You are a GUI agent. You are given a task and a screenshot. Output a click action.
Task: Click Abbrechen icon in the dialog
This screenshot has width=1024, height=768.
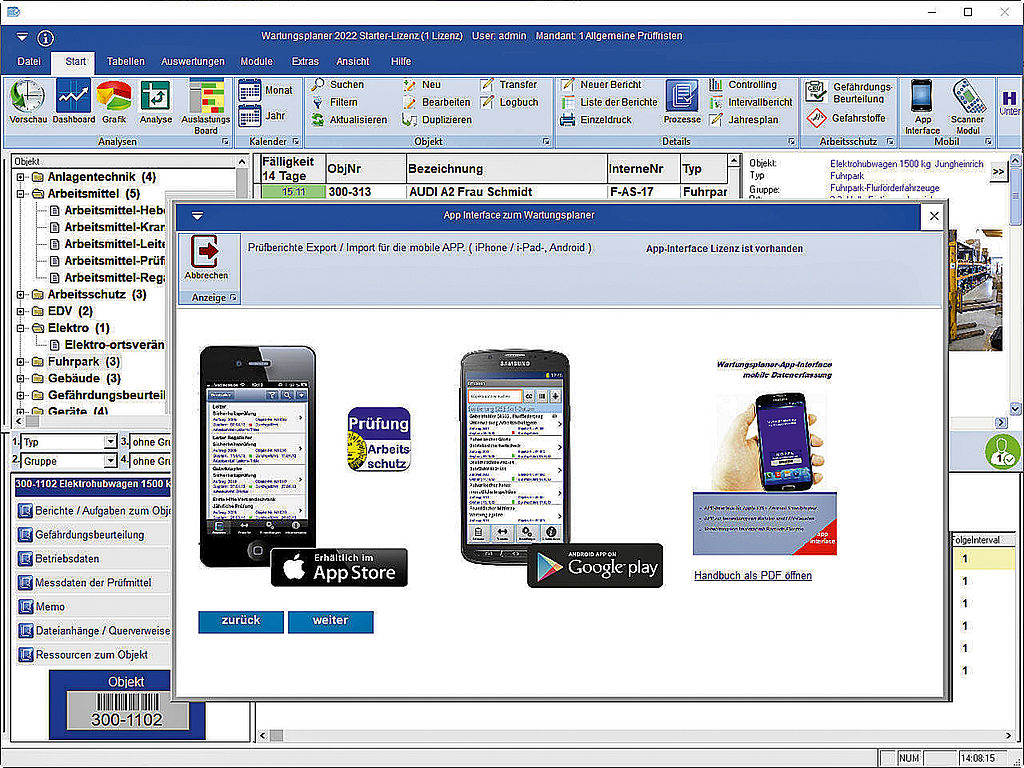tap(206, 257)
